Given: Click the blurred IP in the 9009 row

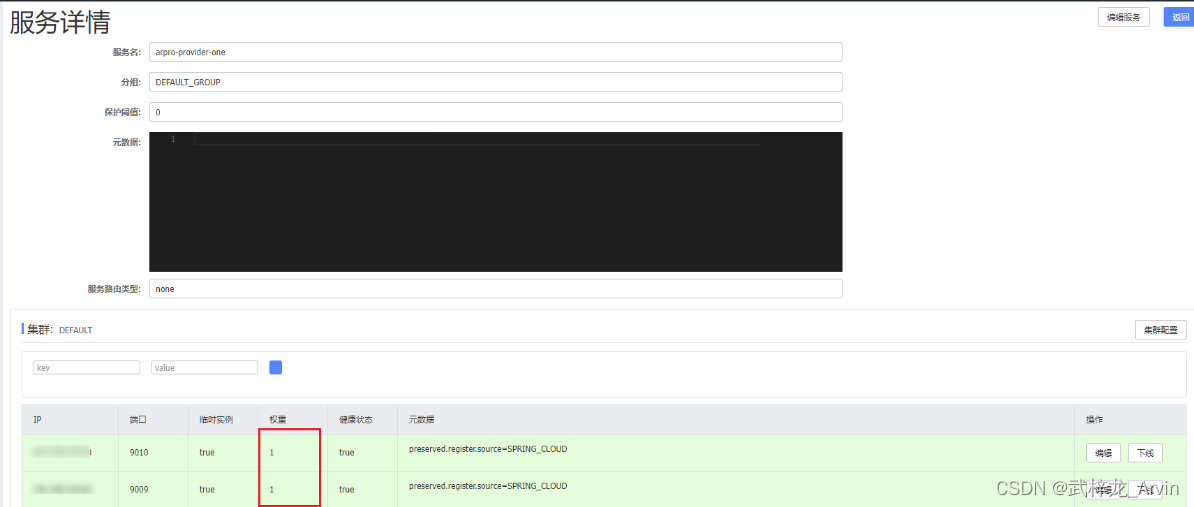Looking at the screenshot, I should click(62, 488).
